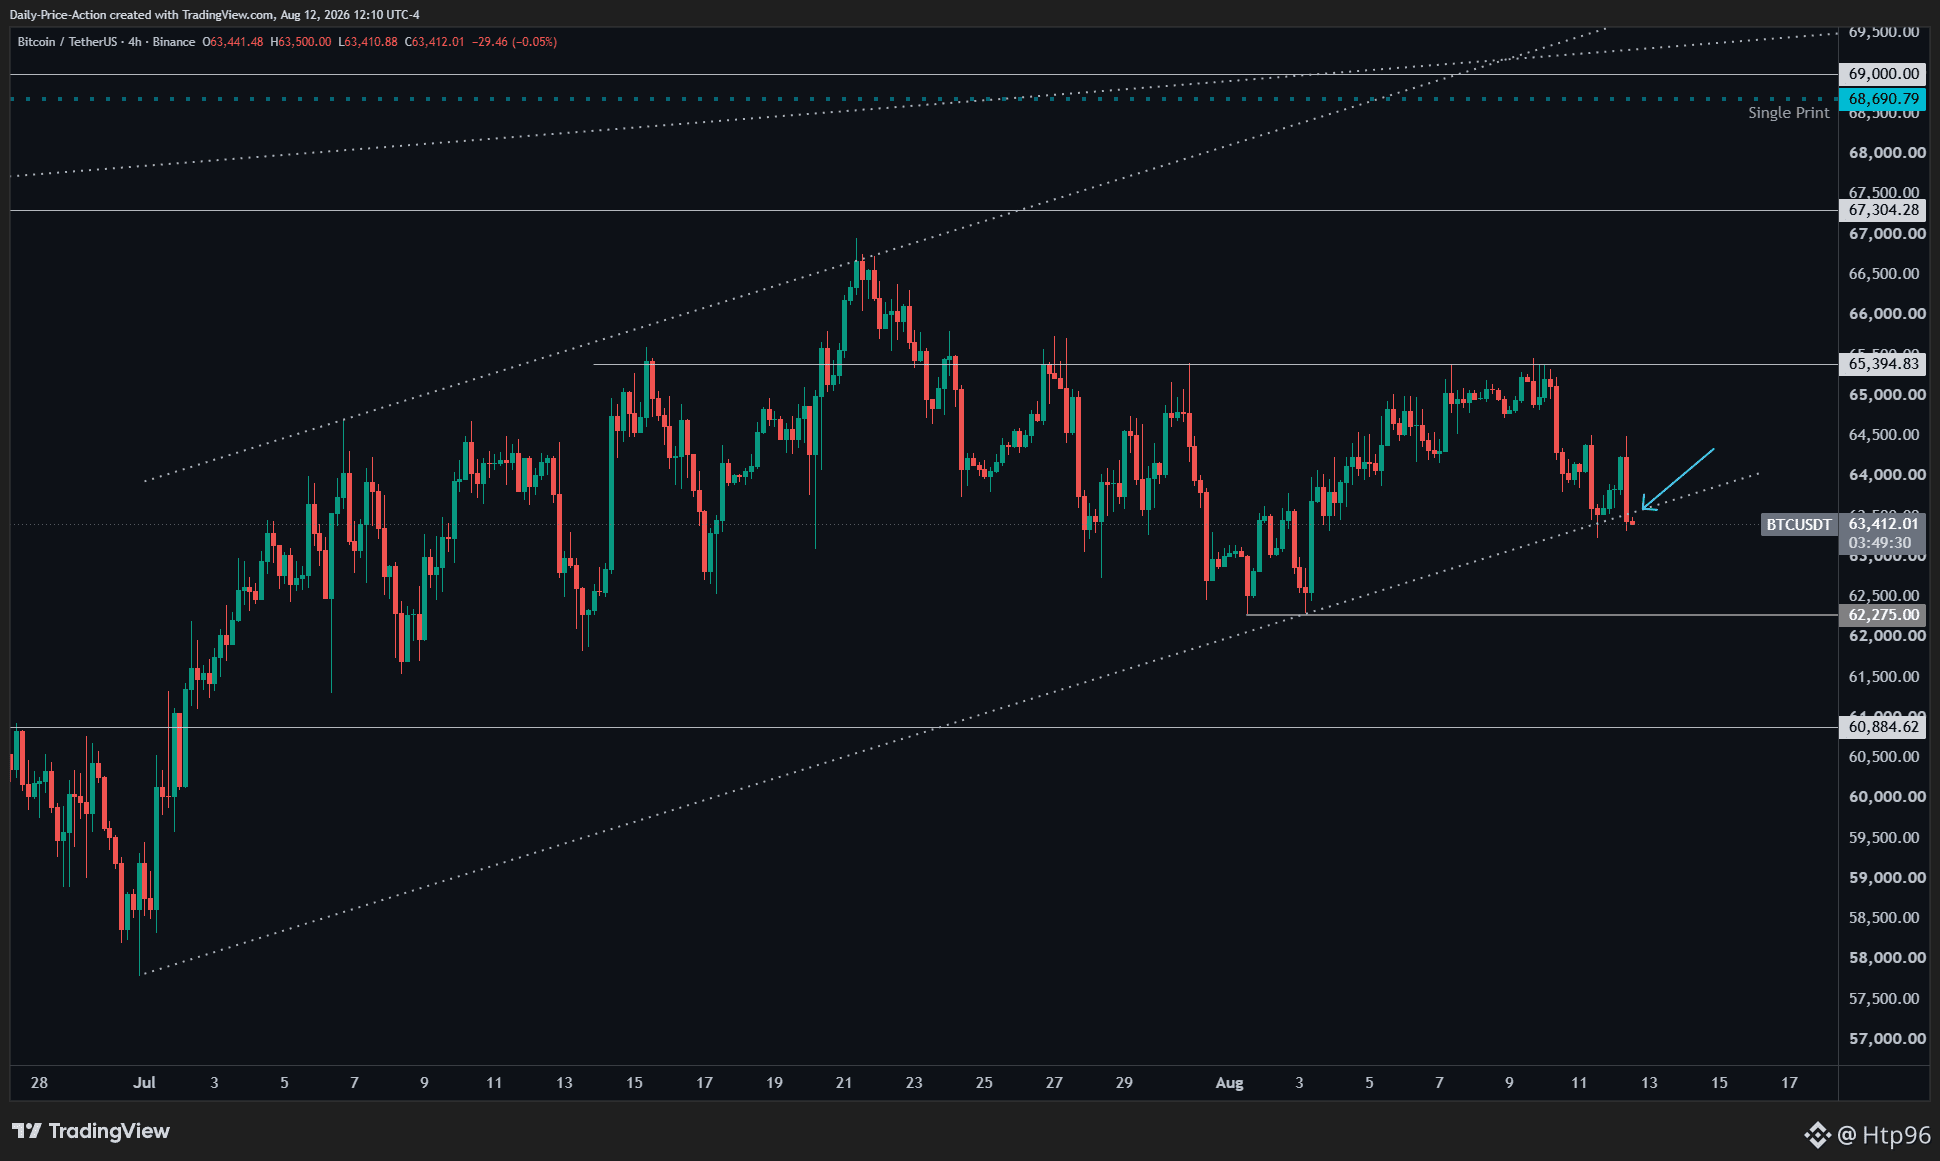
Task: Select the low value L63,410.88
Action: 368,42
